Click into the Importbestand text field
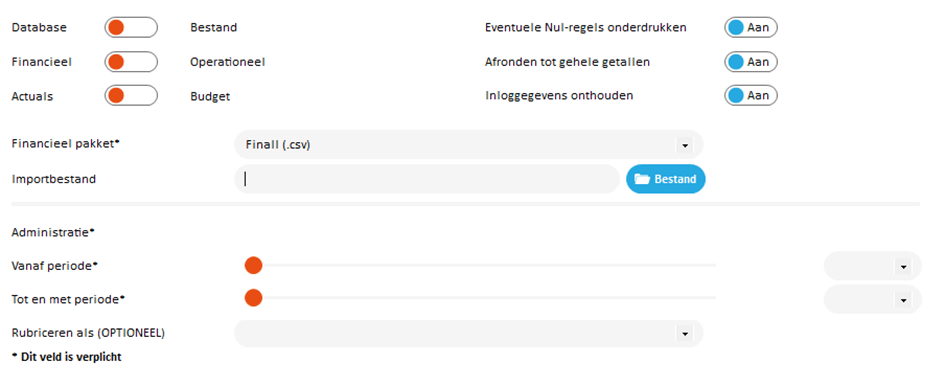945x386 pixels. click(x=427, y=179)
